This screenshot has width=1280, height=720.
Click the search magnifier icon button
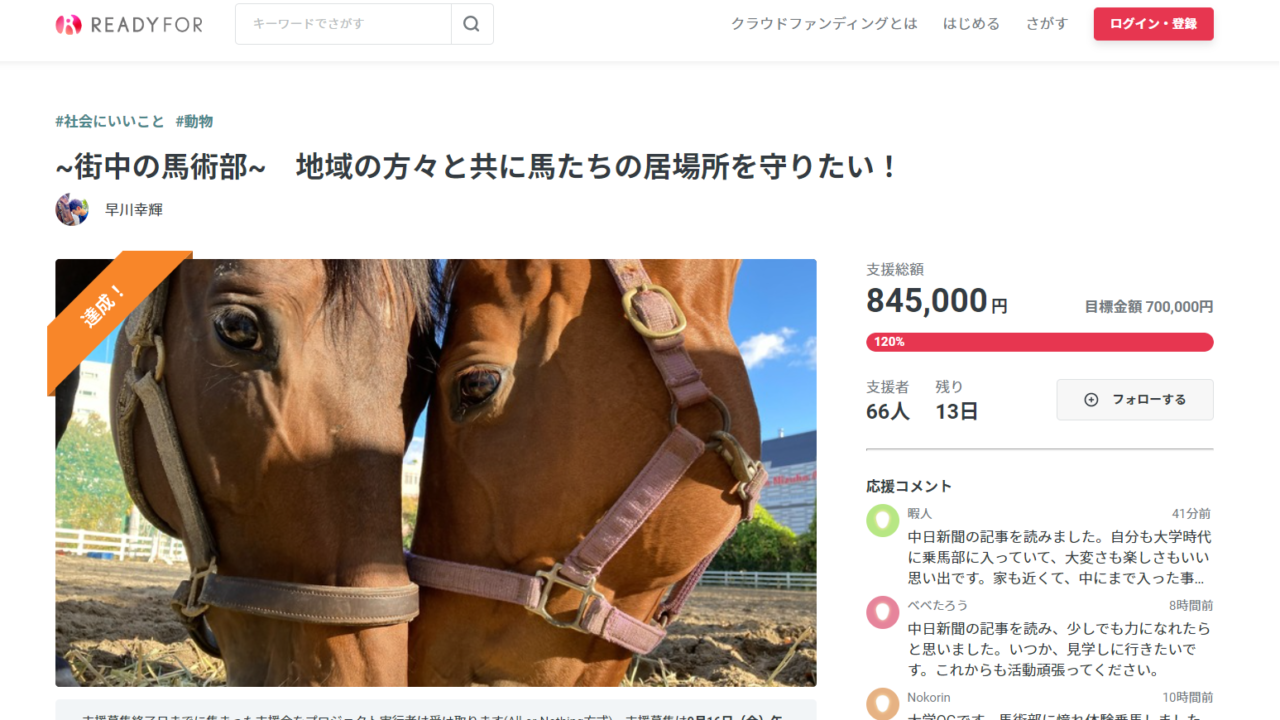(472, 24)
